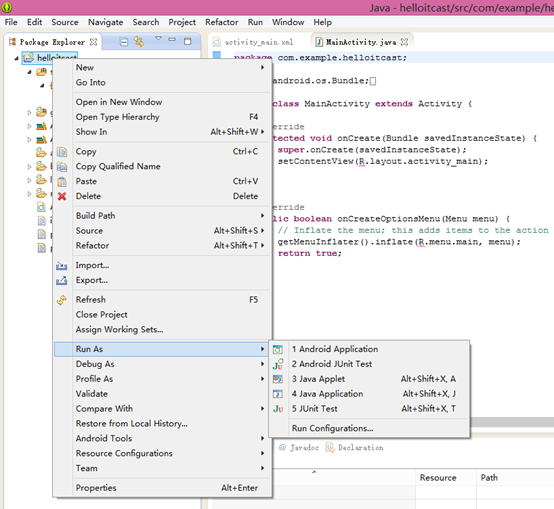The image size is (554, 509).
Task: Close the MainActivity.java editor tab
Action: (x=405, y=42)
